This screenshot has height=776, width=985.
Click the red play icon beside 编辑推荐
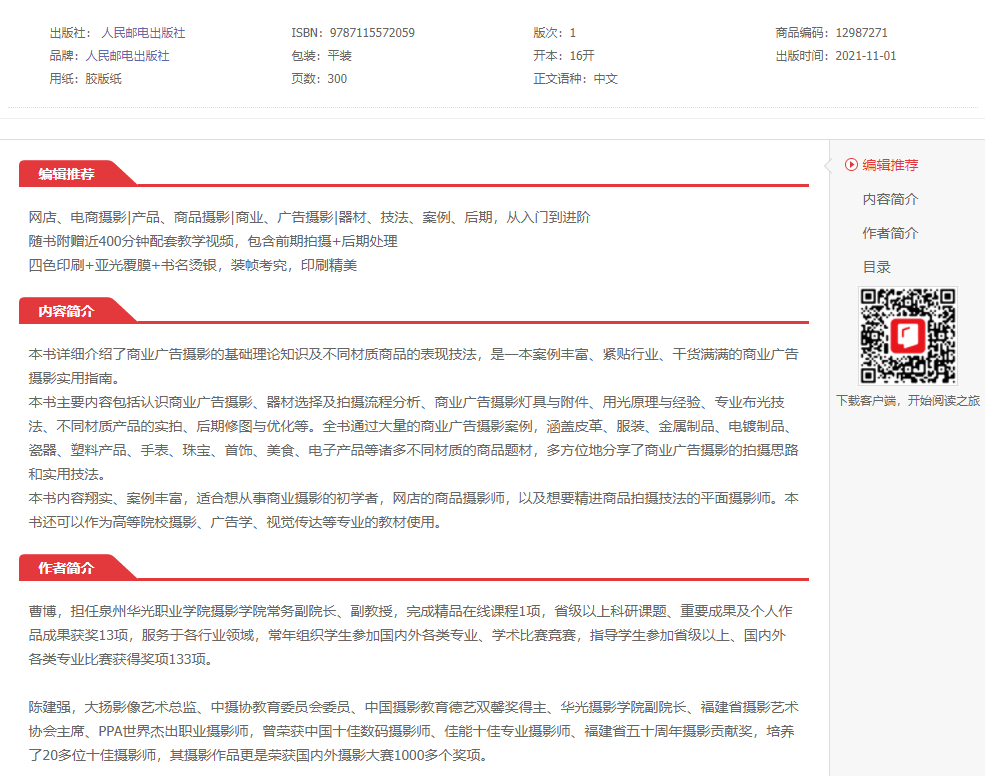coord(851,165)
